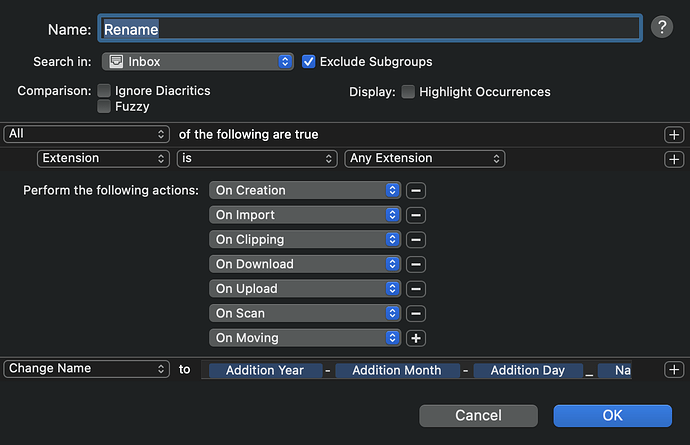
Task: Turn on Highlight Occurrences display
Action: coord(408,92)
